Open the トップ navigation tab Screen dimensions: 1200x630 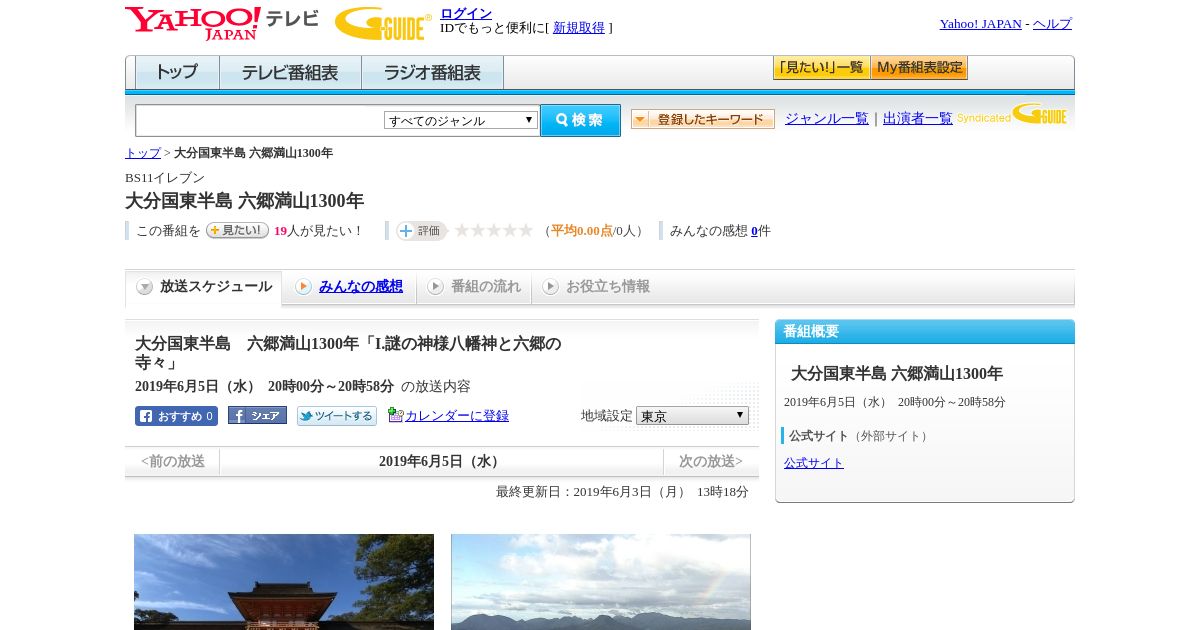pyautogui.click(x=177, y=73)
